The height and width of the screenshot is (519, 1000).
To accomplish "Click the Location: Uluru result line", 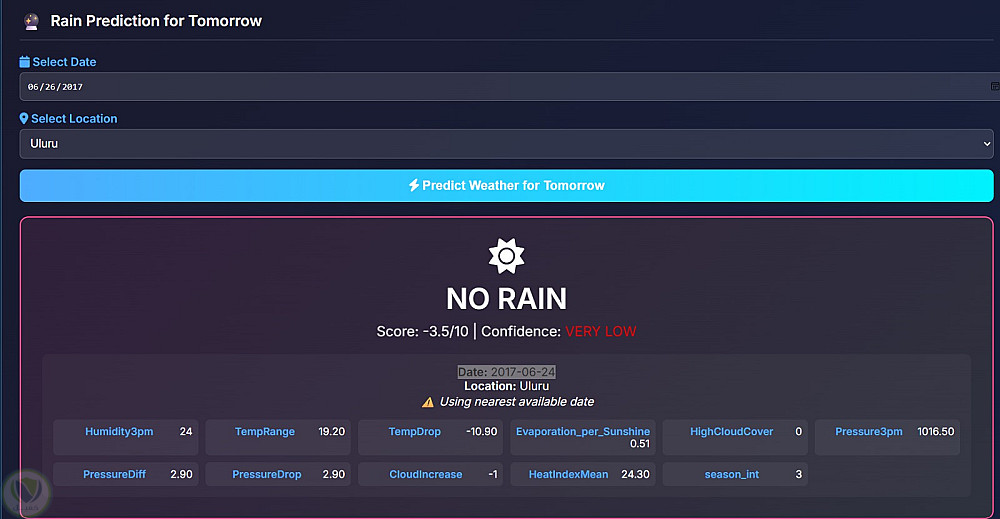I will (506, 386).
